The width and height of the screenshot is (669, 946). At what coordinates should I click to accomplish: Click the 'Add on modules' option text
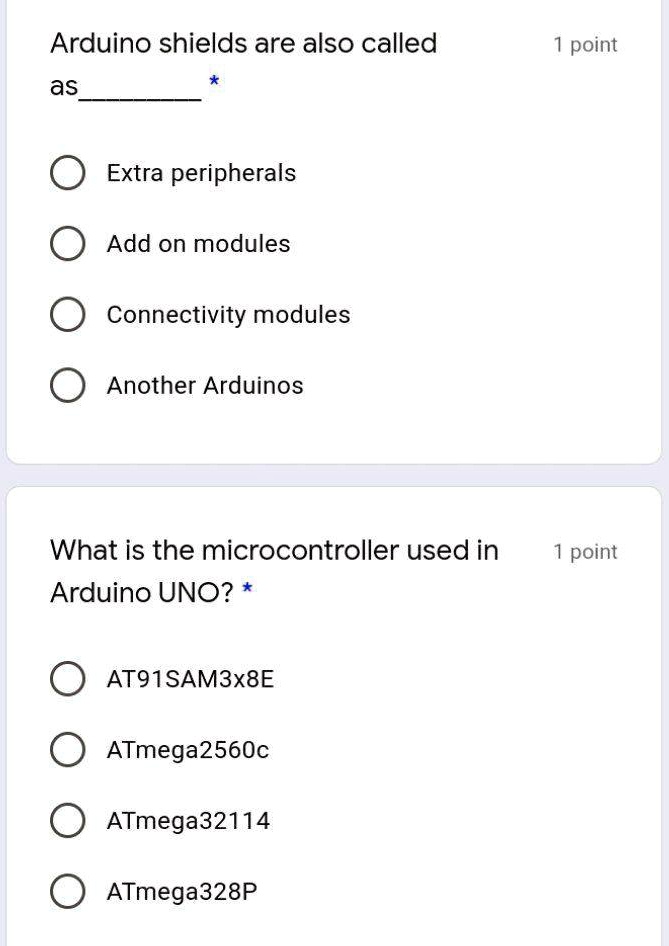point(198,244)
